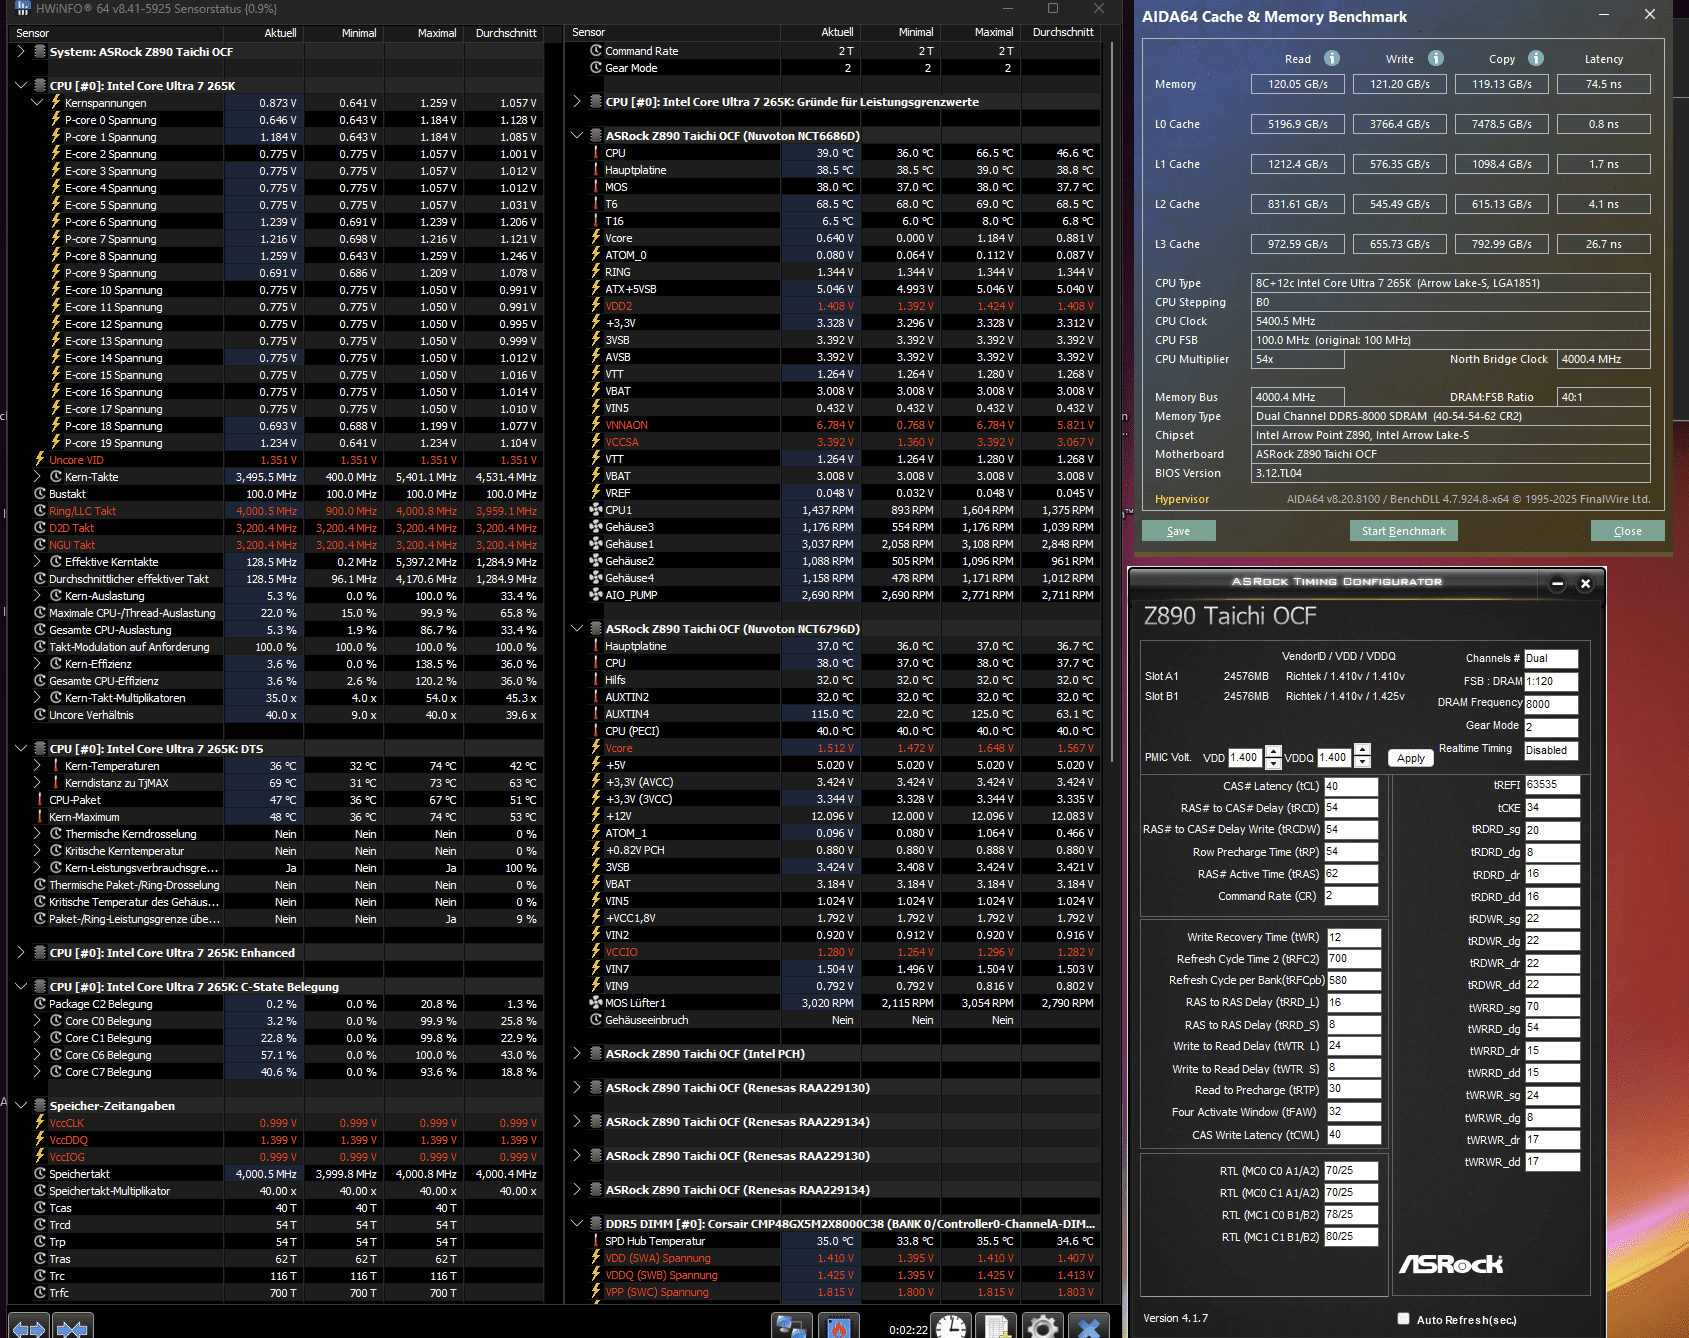Viewport: 1689px width, 1338px height.
Task: Click Apply button in ASRock Timing Configurator
Action: pyautogui.click(x=1411, y=758)
